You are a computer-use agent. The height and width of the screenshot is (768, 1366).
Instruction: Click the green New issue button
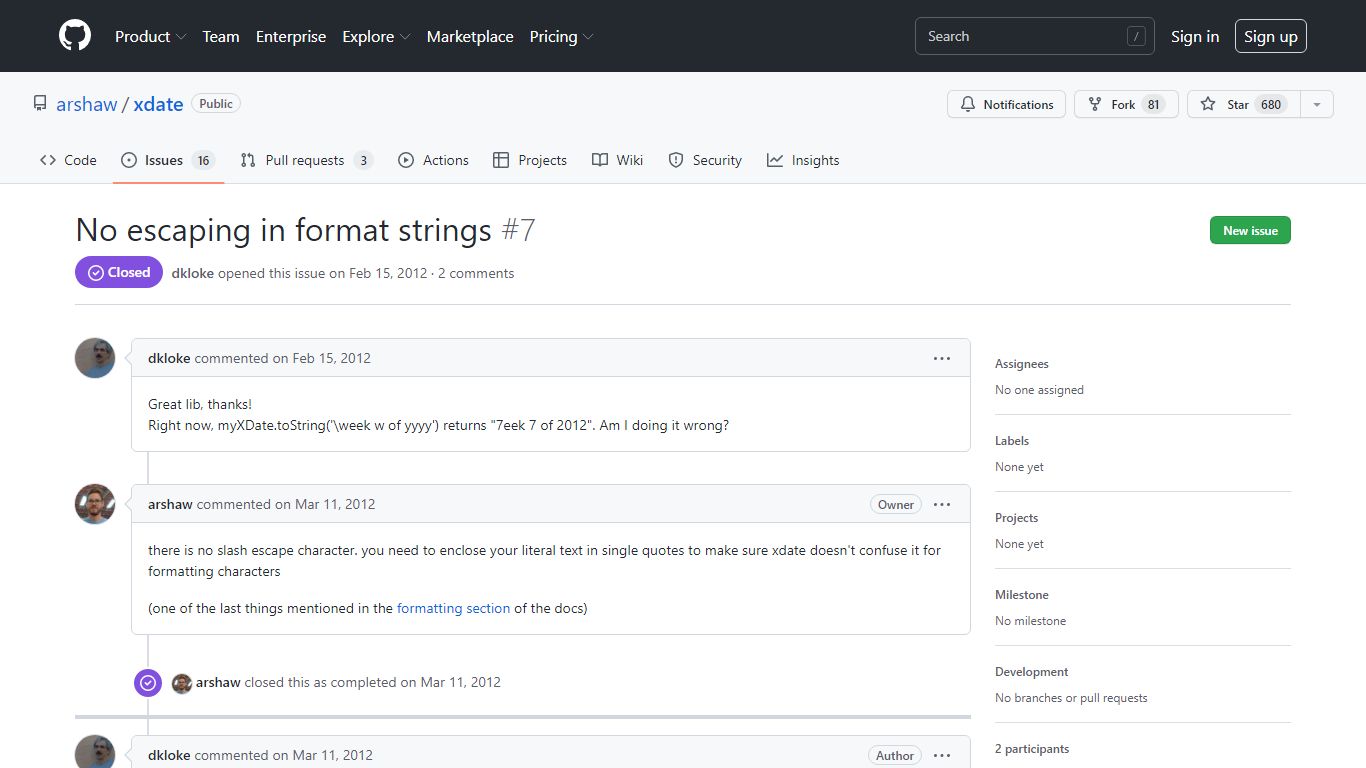coord(1250,230)
